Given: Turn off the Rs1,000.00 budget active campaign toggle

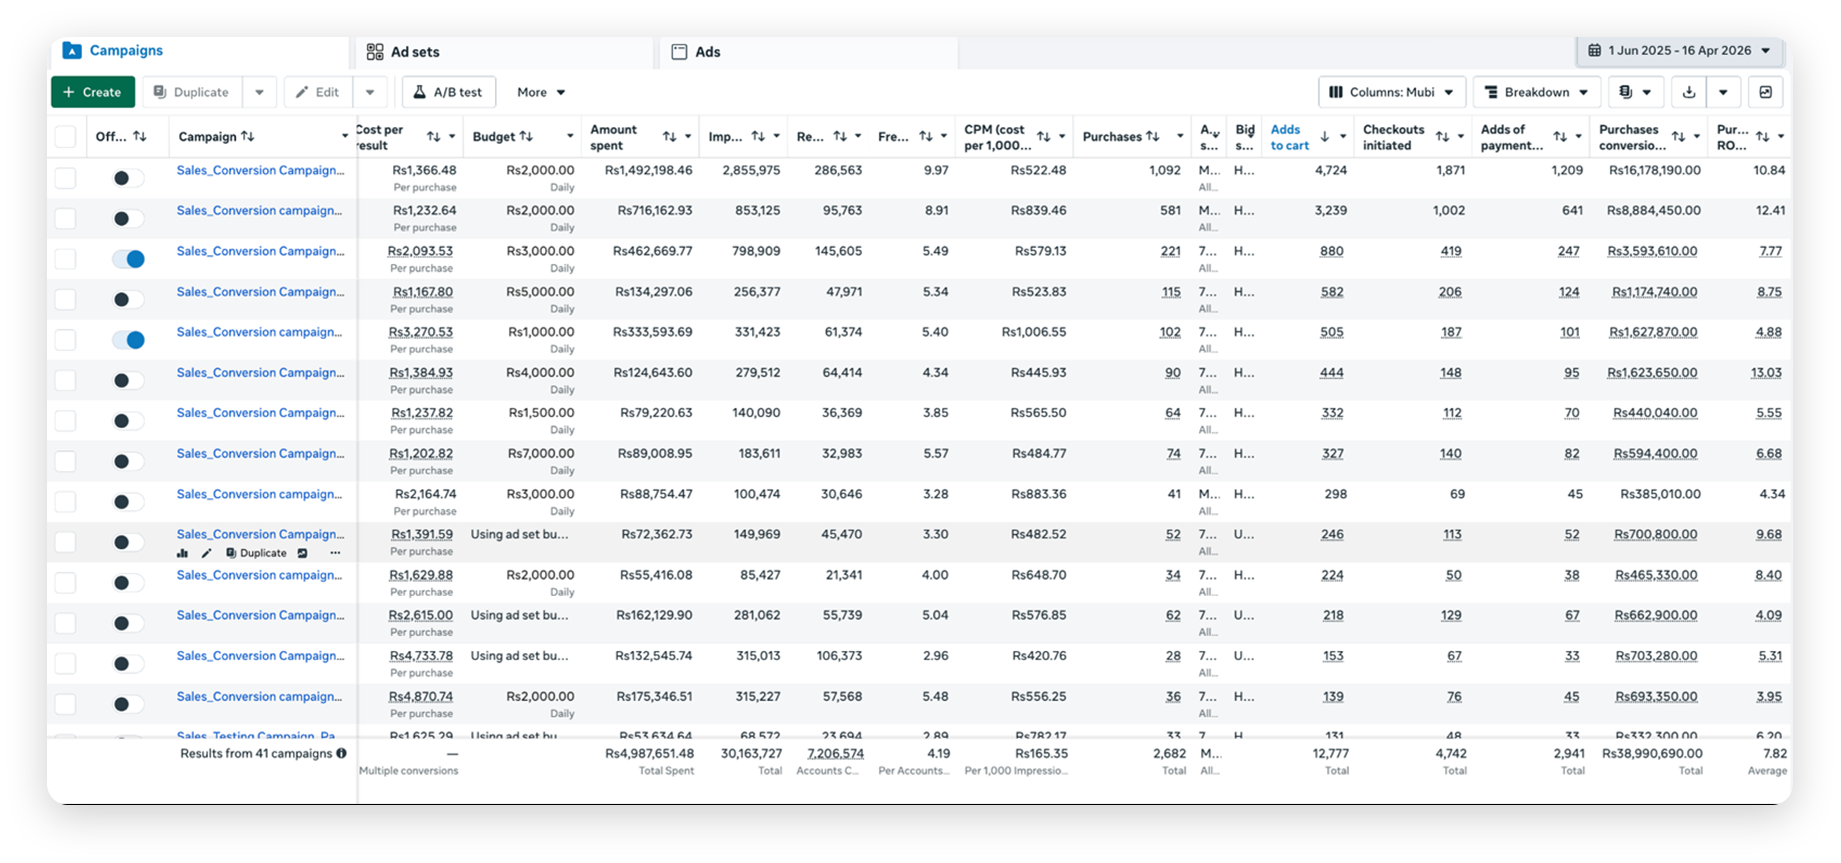Looking at the screenshot, I should [x=128, y=340].
